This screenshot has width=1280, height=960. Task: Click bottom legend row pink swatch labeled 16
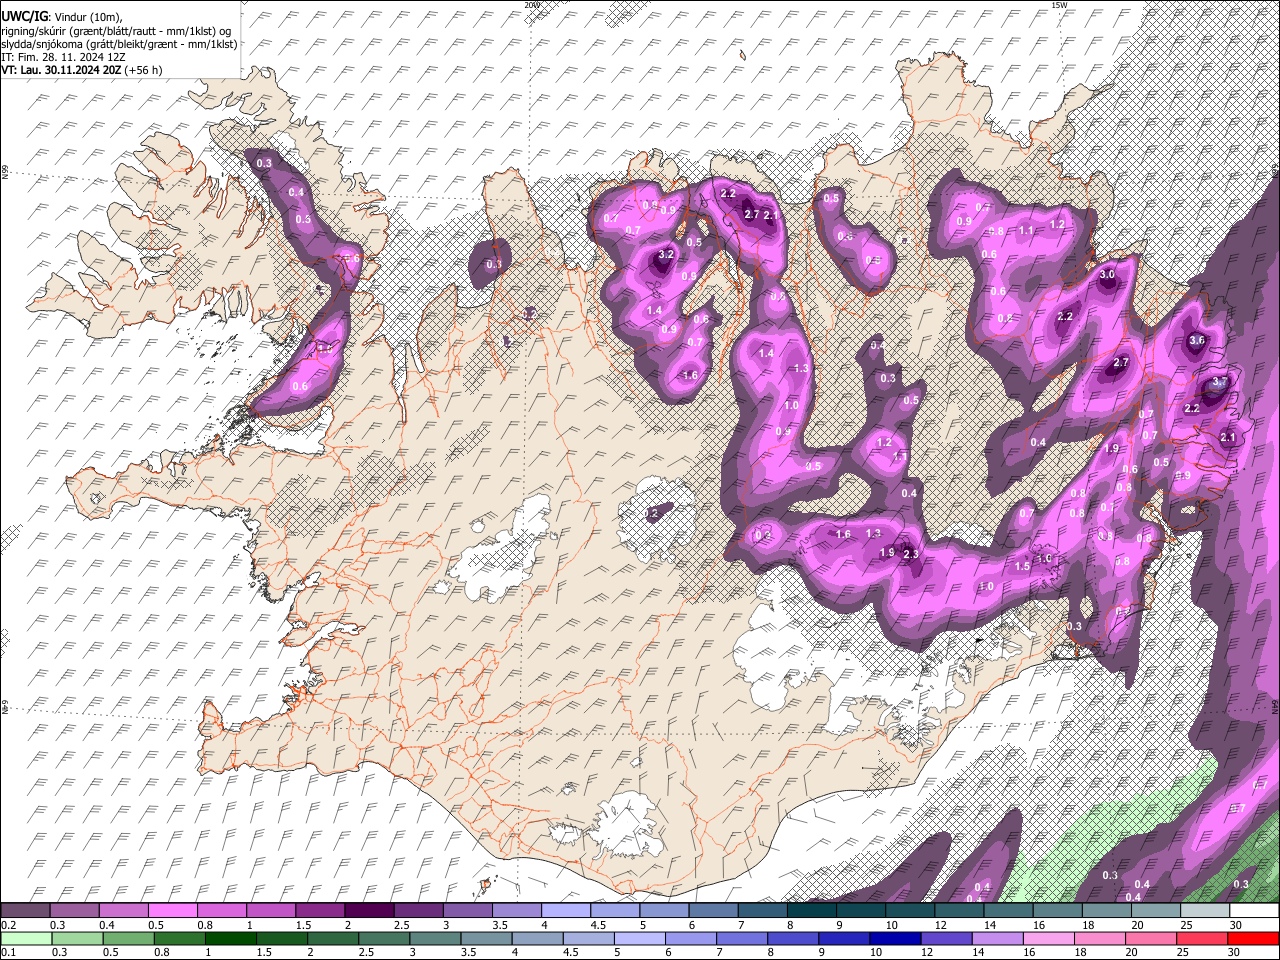1049,938
